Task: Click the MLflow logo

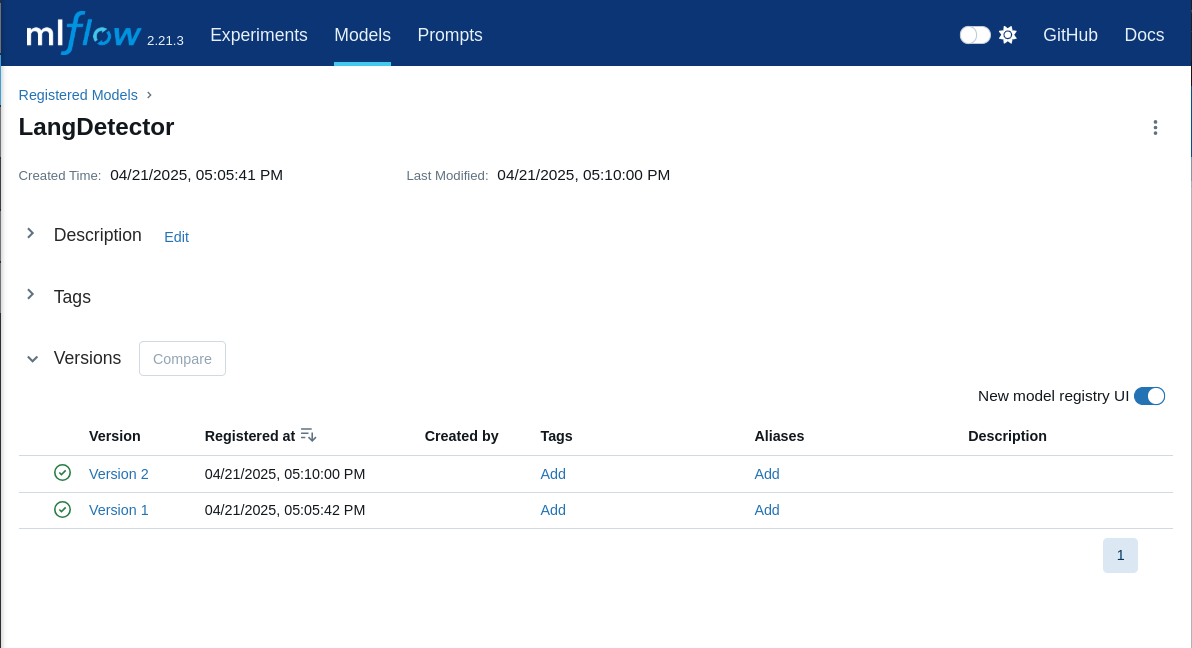Action: coord(83,34)
